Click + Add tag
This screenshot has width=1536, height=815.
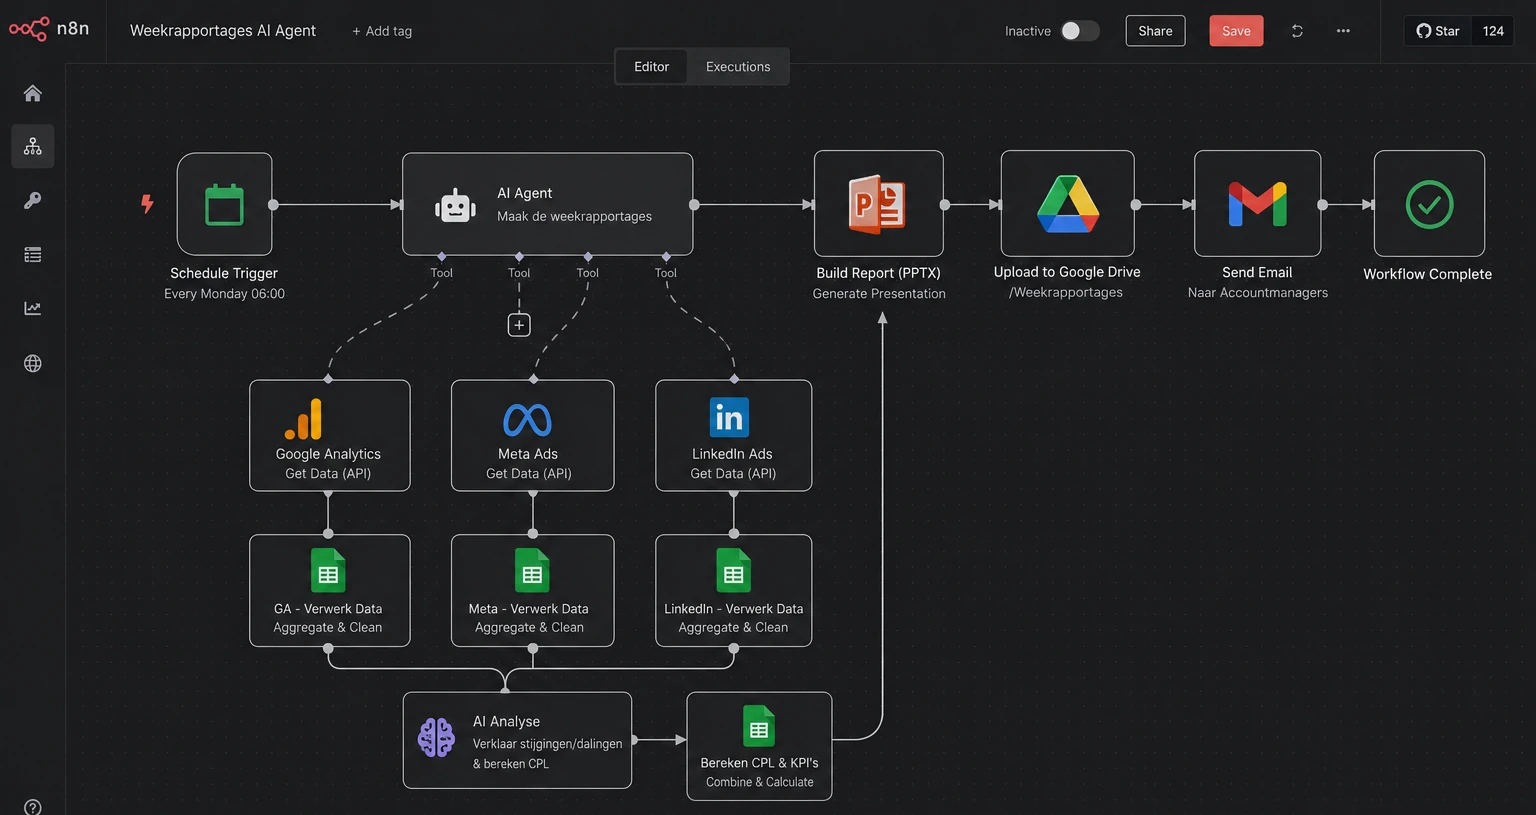click(x=382, y=31)
